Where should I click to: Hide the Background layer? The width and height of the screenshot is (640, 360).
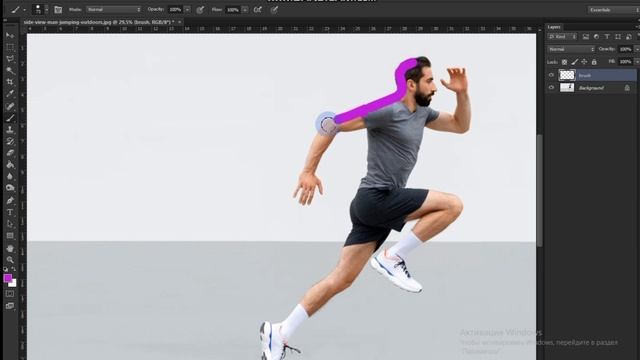pos(551,88)
